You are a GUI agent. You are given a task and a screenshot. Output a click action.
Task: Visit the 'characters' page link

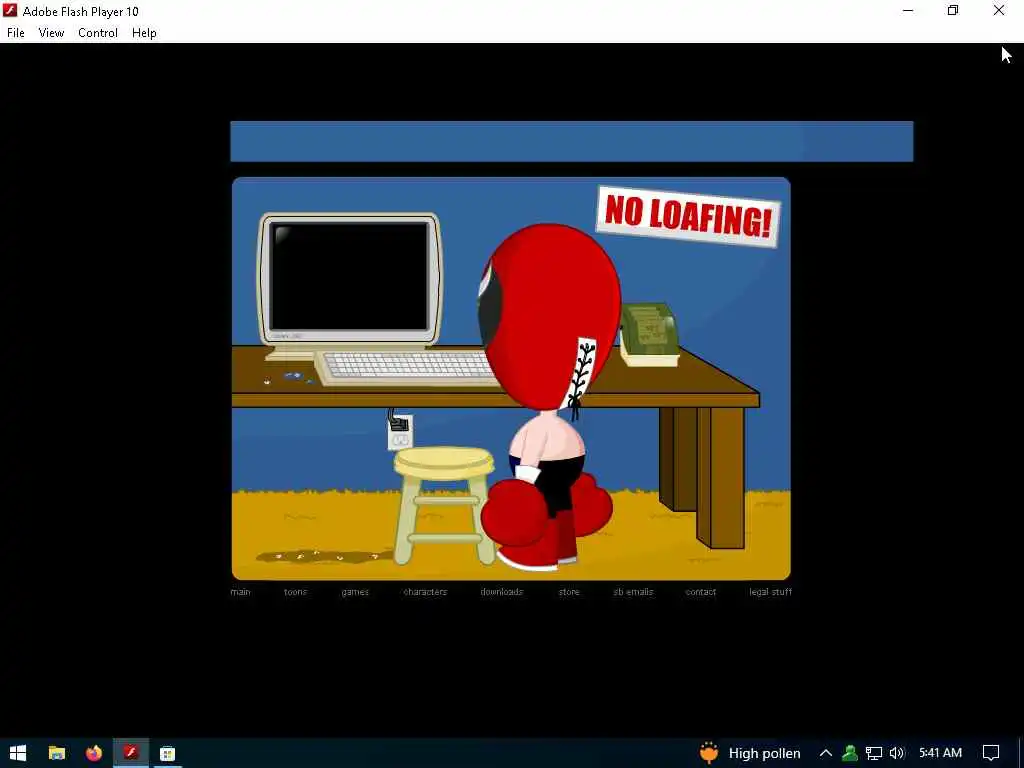pos(425,592)
